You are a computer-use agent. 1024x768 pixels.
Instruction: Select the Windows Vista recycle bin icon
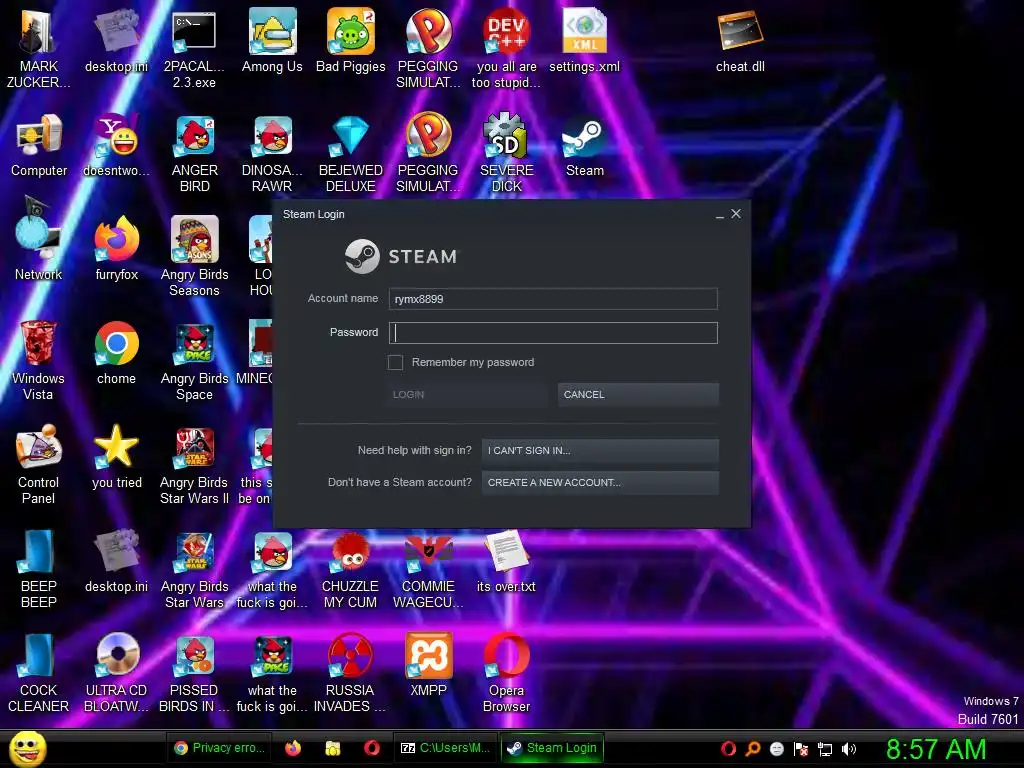[39, 361]
